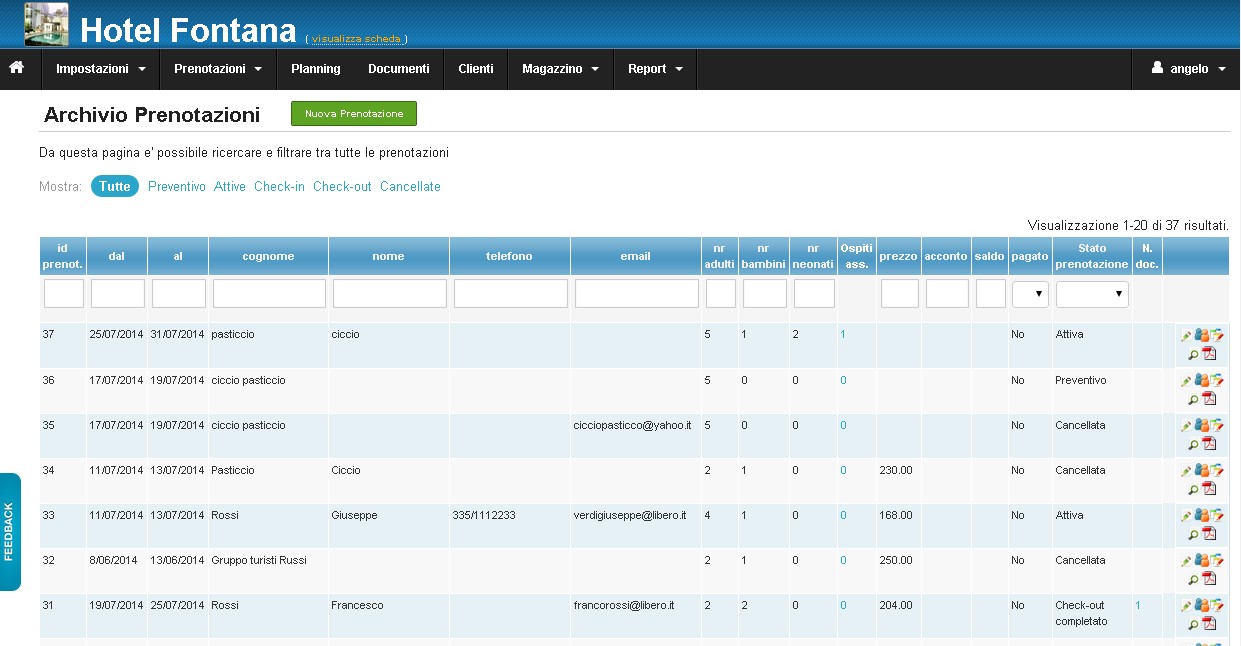Focus the telefono filter field
The width and height of the screenshot is (1241, 646).
coord(511,294)
